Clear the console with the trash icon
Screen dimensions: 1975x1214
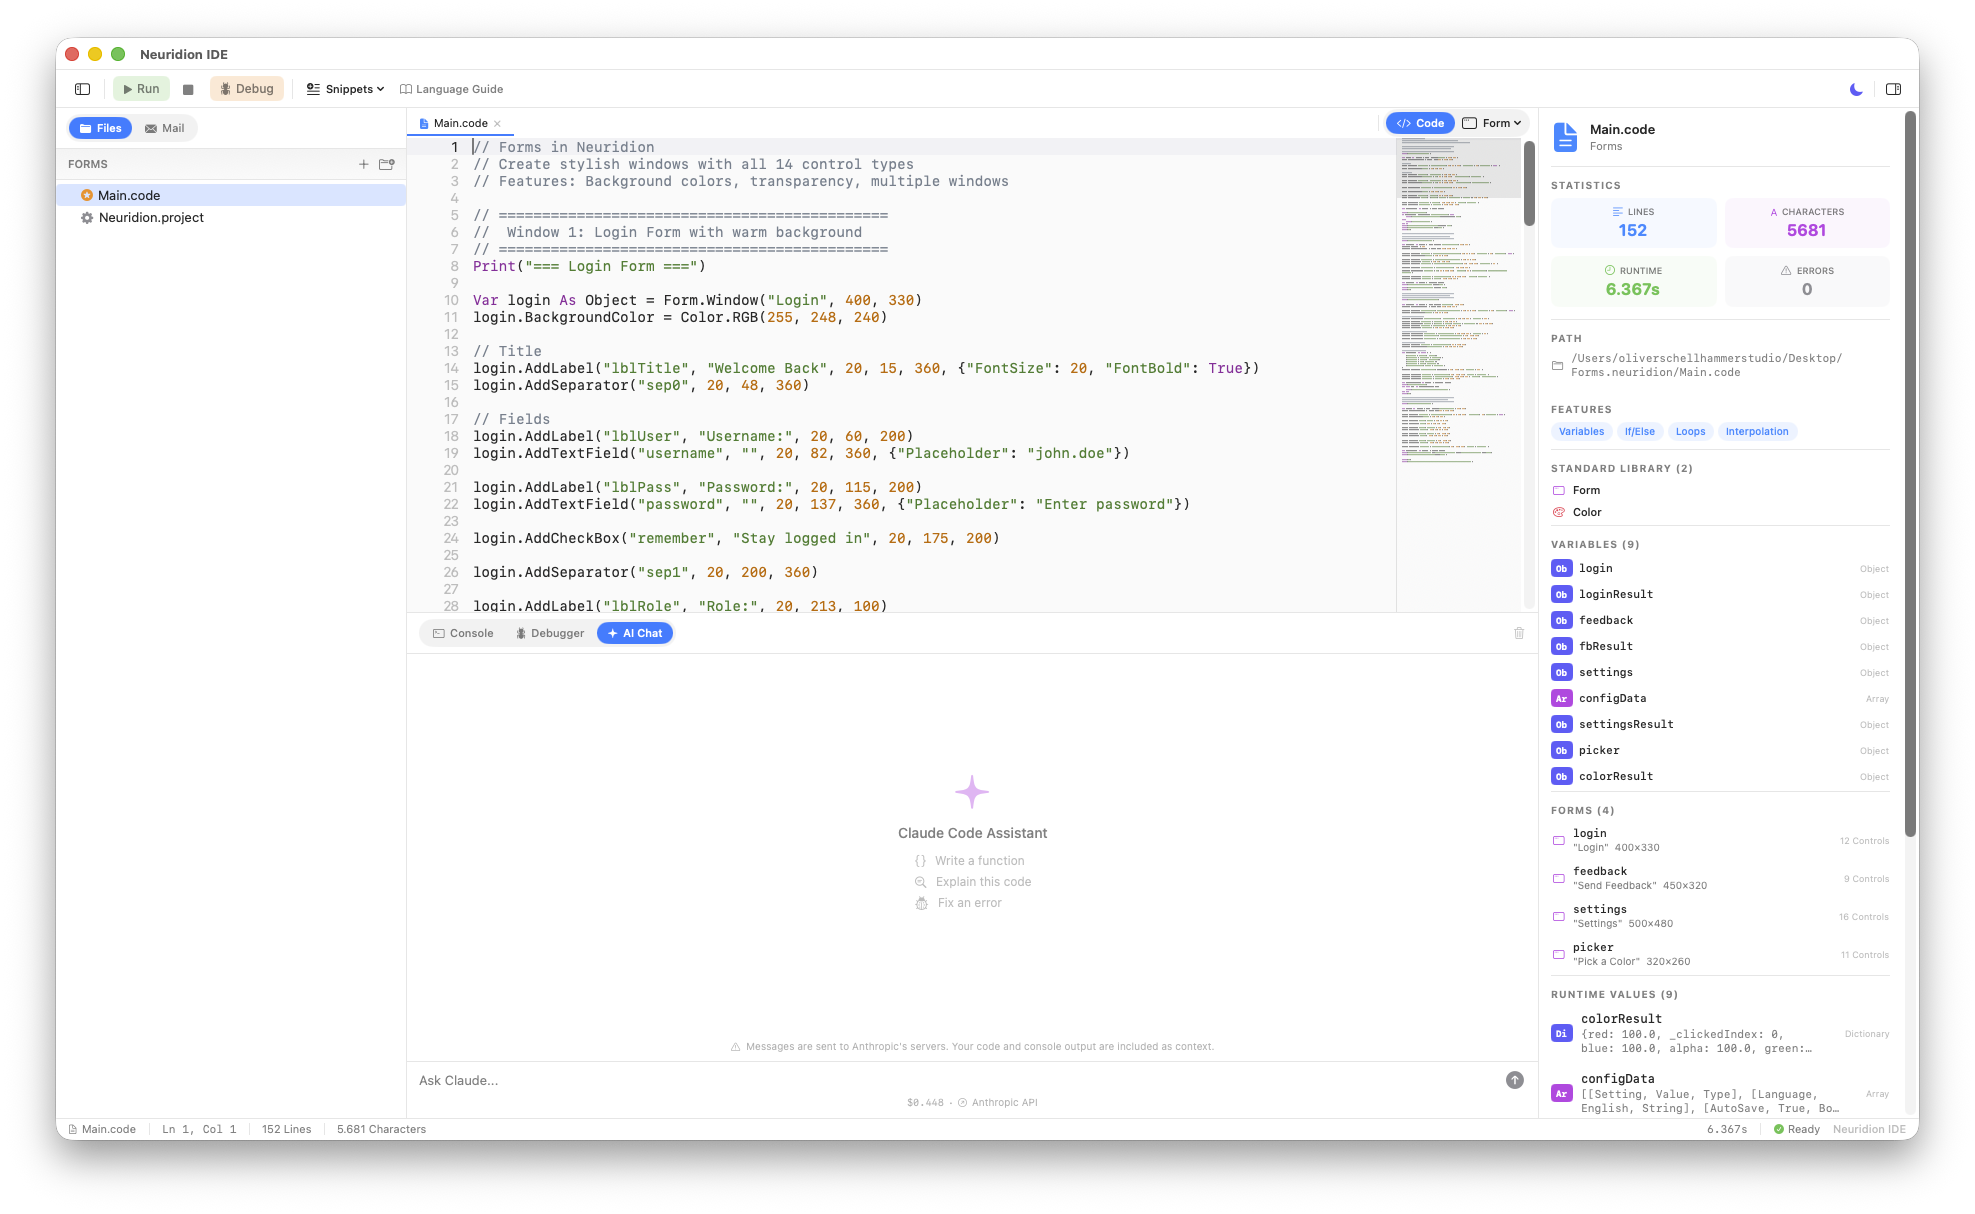[x=1519, y=633]
